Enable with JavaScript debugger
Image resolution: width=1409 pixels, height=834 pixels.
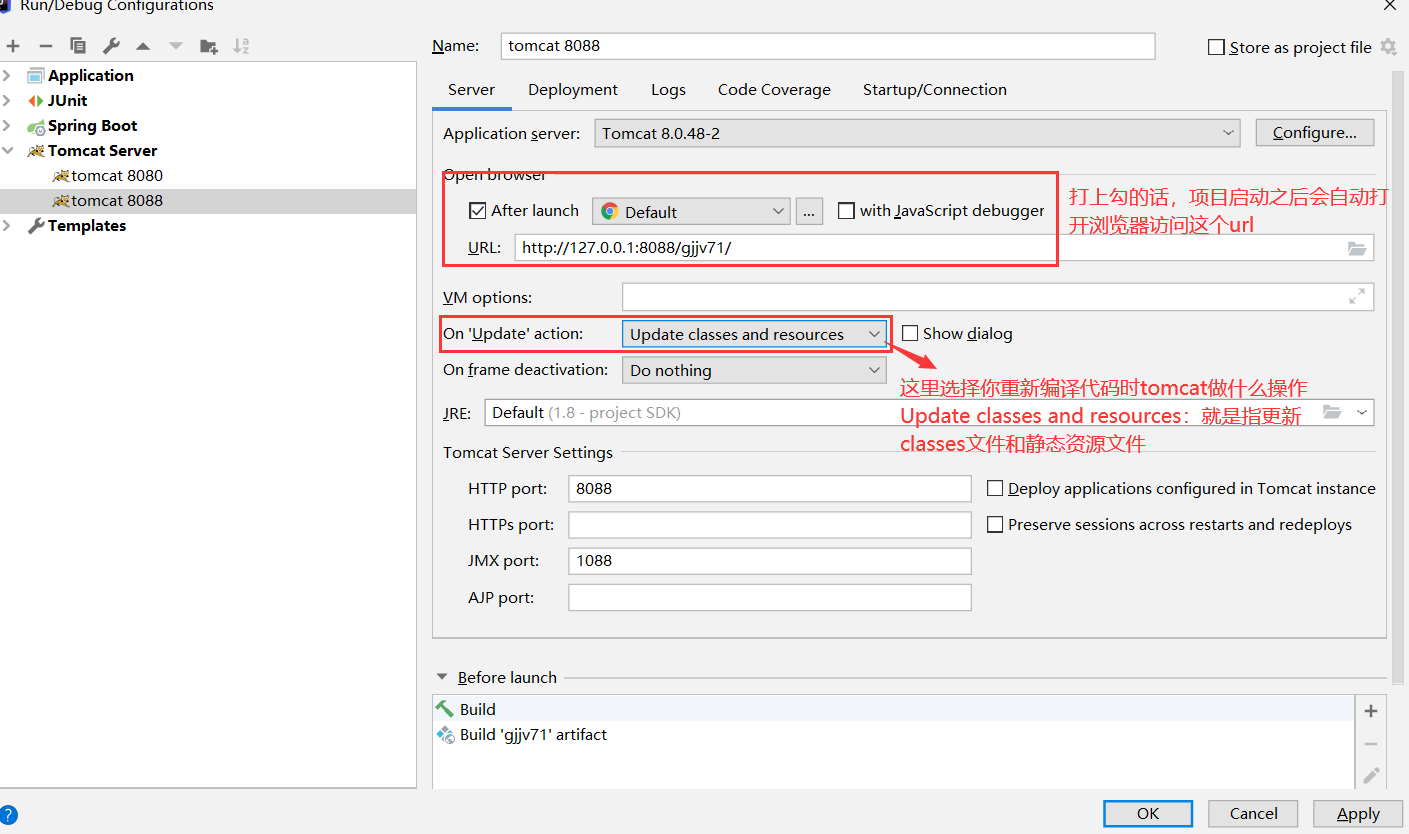(x=846, y=211)
